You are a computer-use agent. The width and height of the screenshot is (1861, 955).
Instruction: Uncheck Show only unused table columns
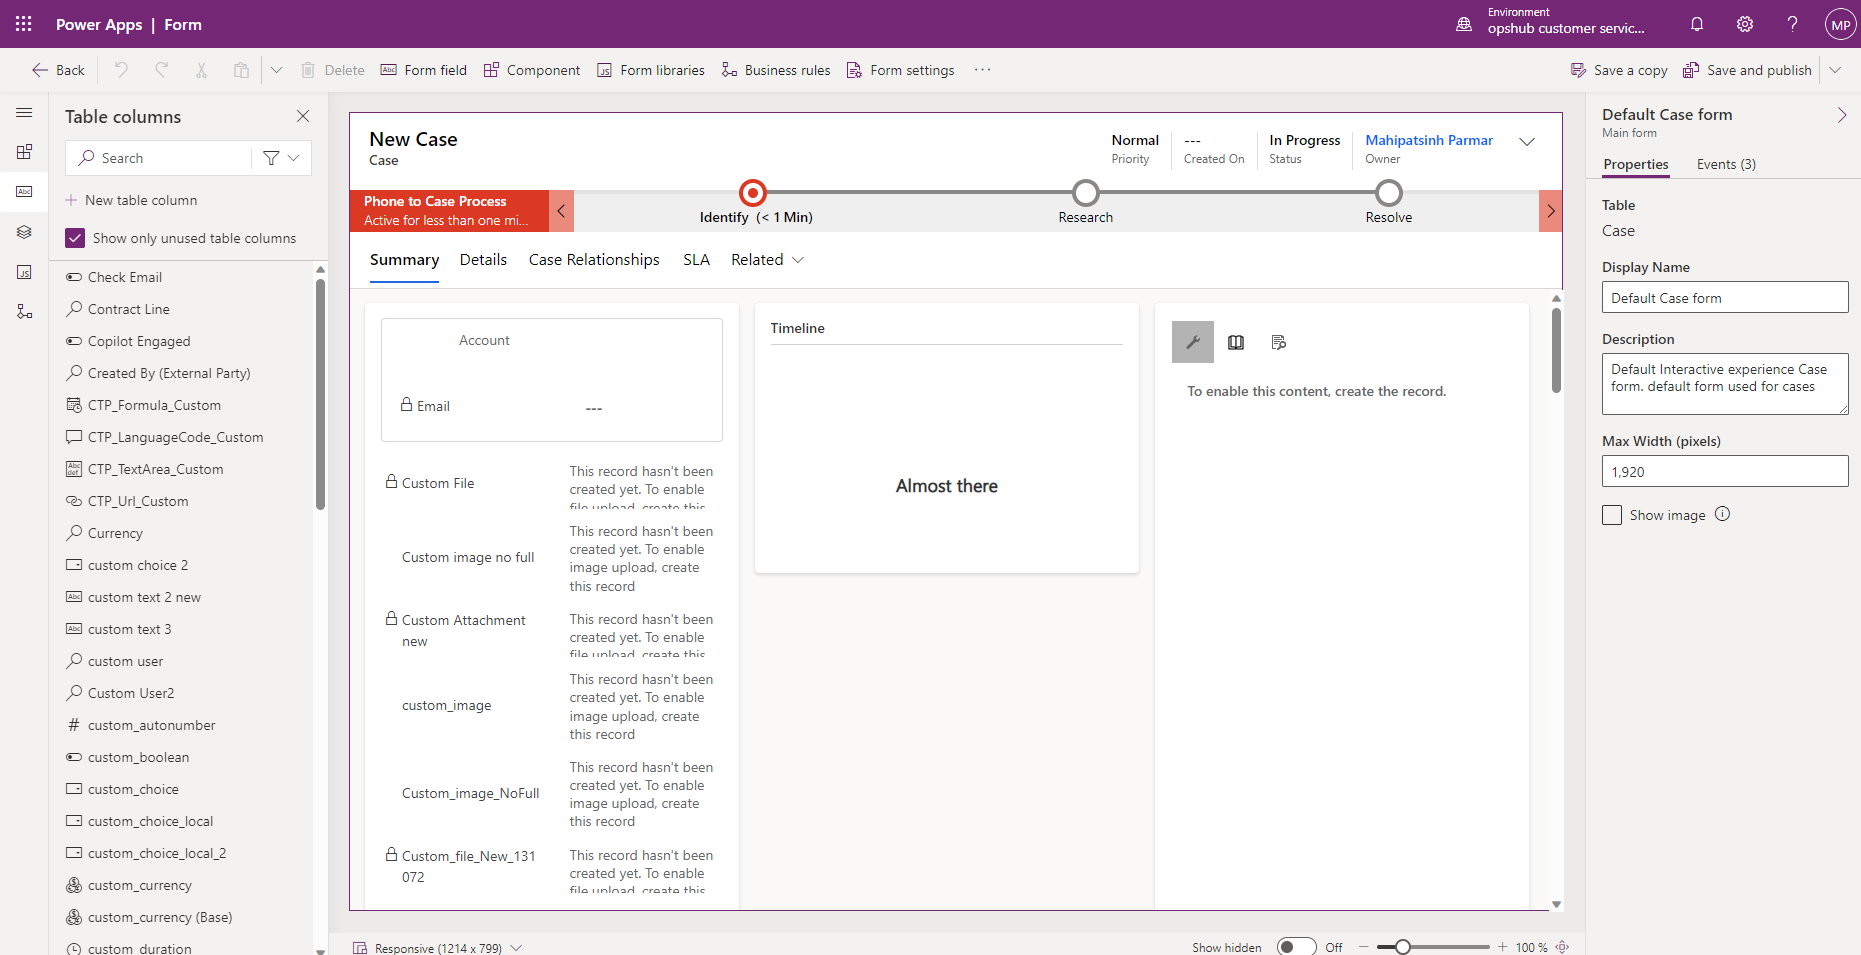click(75, 238)
